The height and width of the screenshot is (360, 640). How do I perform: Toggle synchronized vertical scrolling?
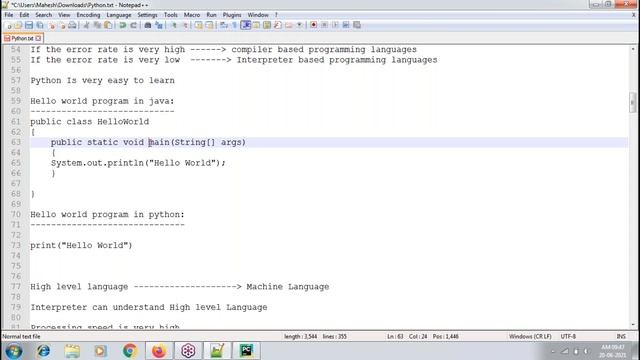tap(199, 25)
